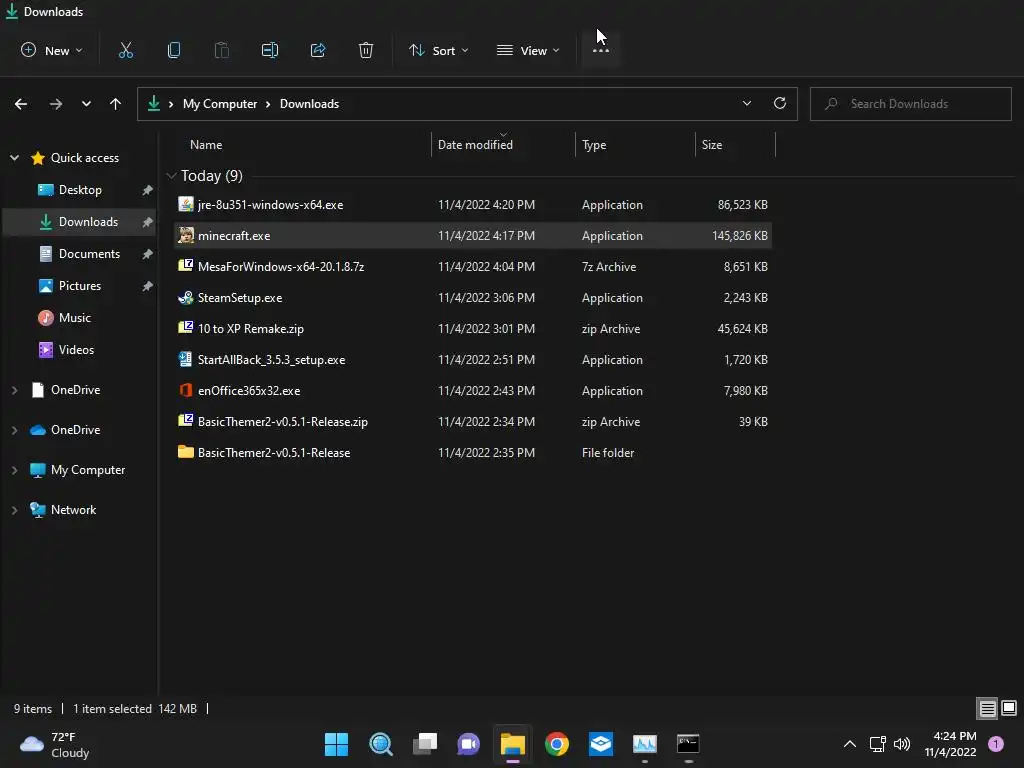This screenshot has height=768, width=1024.
Task: Select Downloads in navigation pane
Action: (80, 222)
